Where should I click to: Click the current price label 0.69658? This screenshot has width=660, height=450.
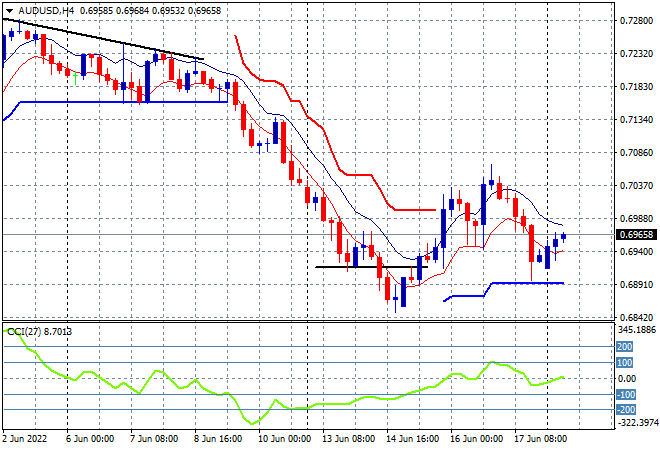click(x=636, y=235)
